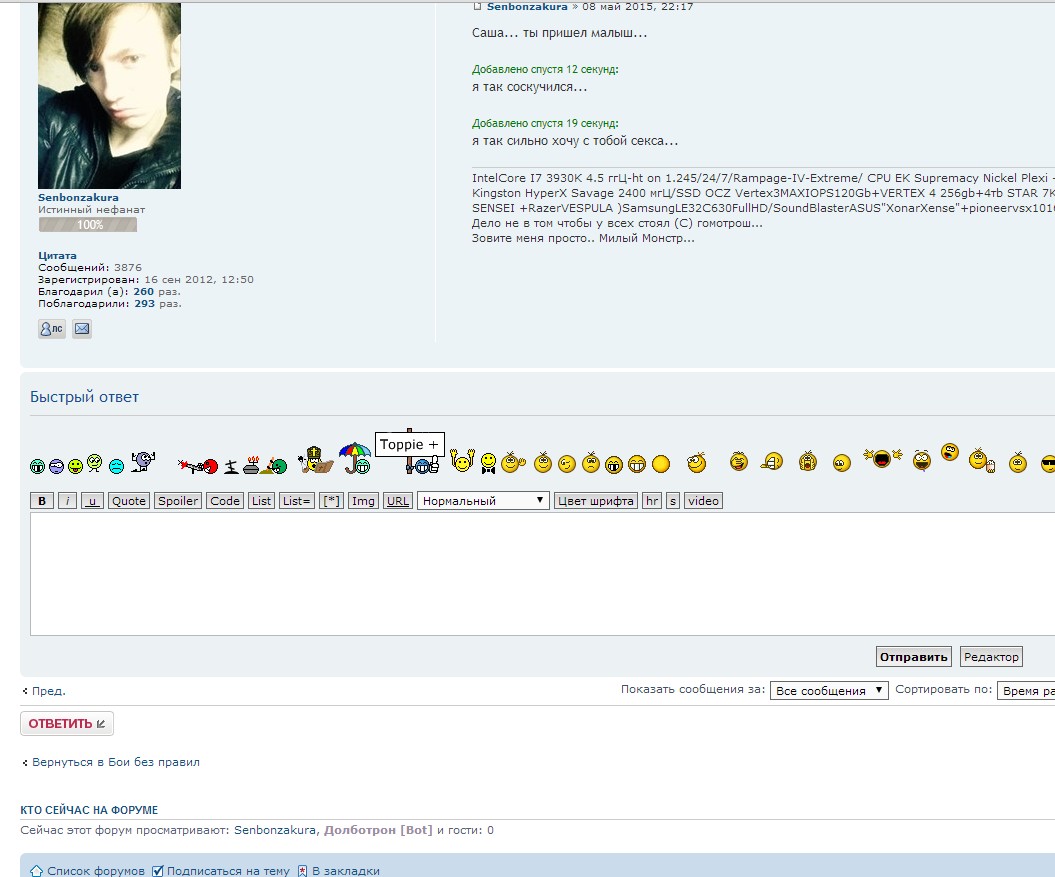
Task: Click the home icon beside Список форумов
Action: [37, 871]
